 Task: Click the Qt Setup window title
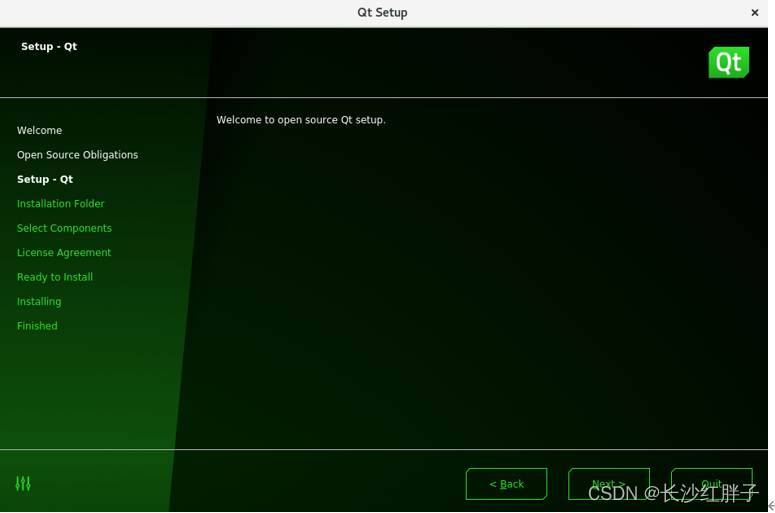pos(383,12)
